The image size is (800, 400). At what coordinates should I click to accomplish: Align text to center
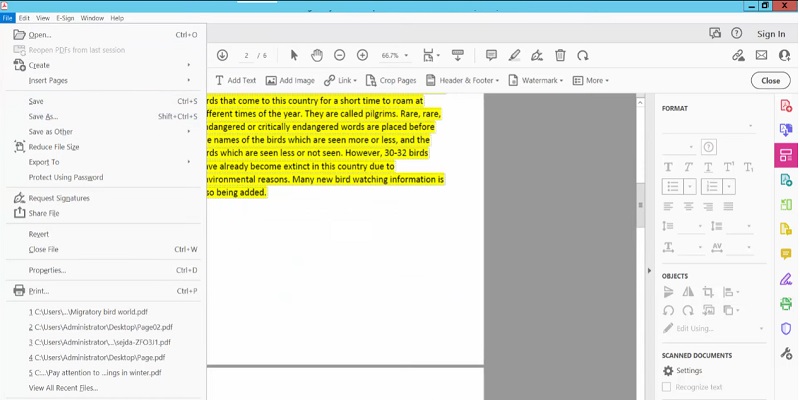688,207
